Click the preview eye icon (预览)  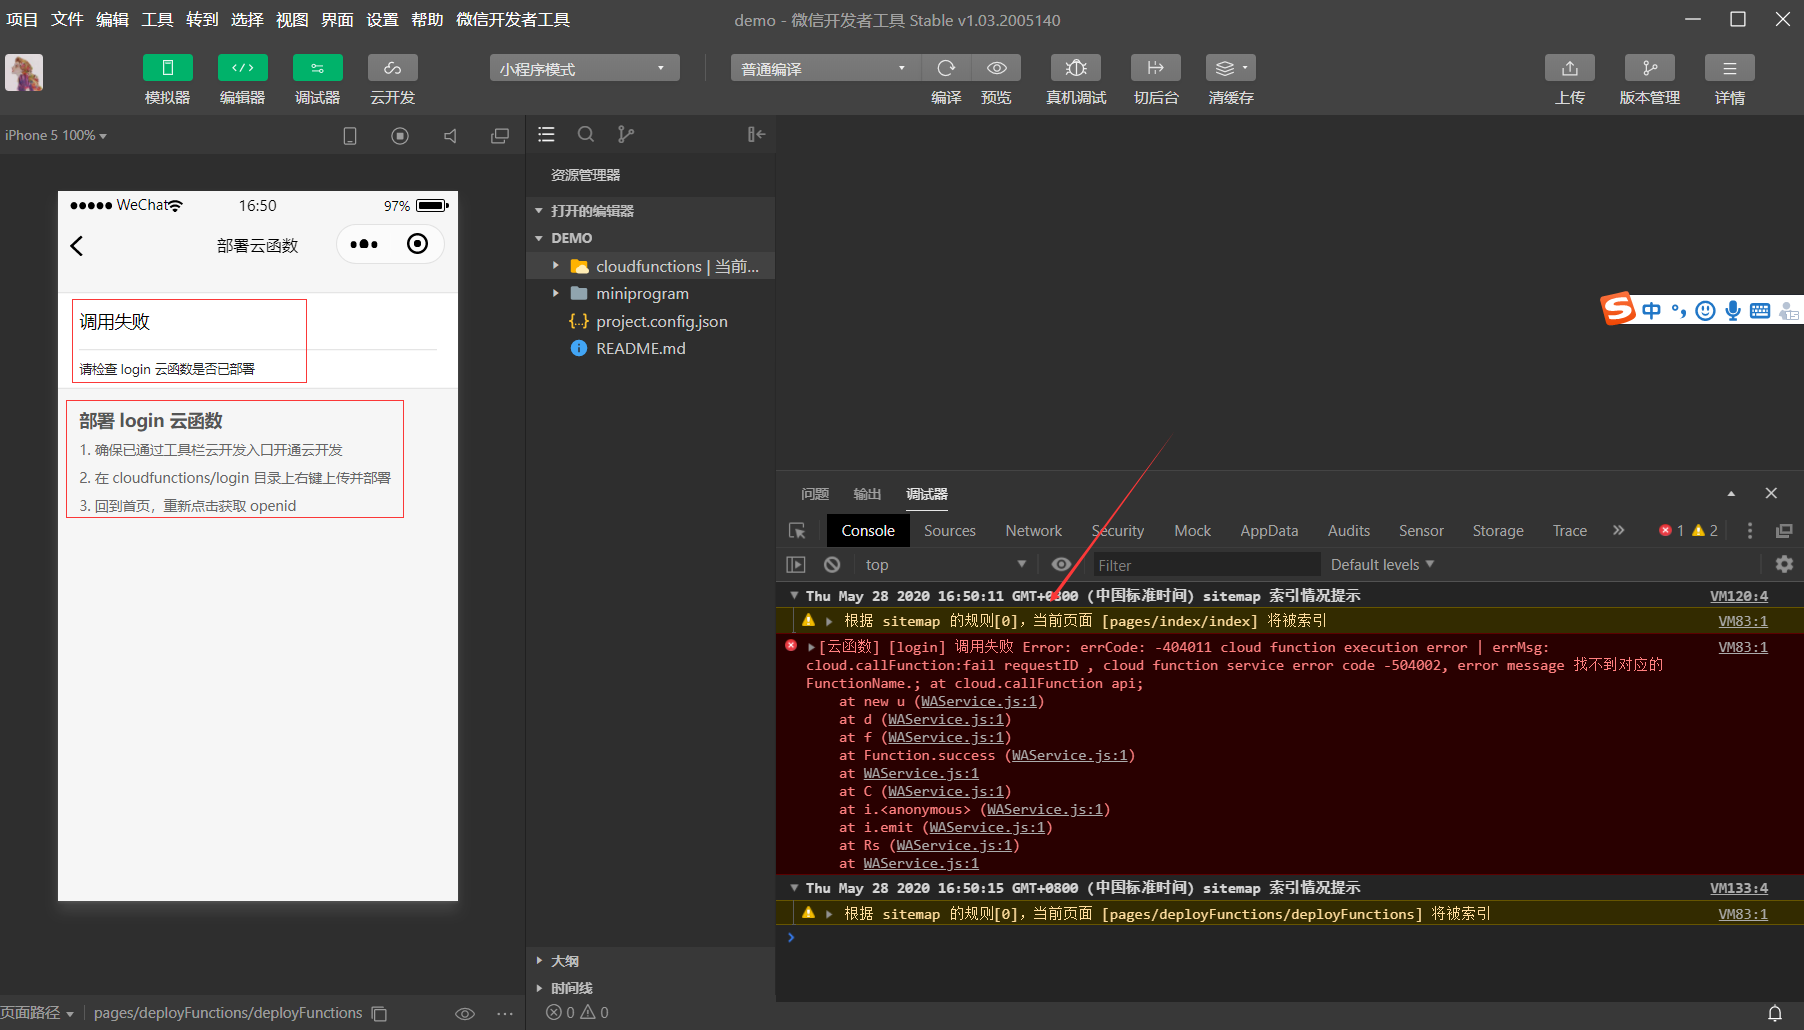996,68
